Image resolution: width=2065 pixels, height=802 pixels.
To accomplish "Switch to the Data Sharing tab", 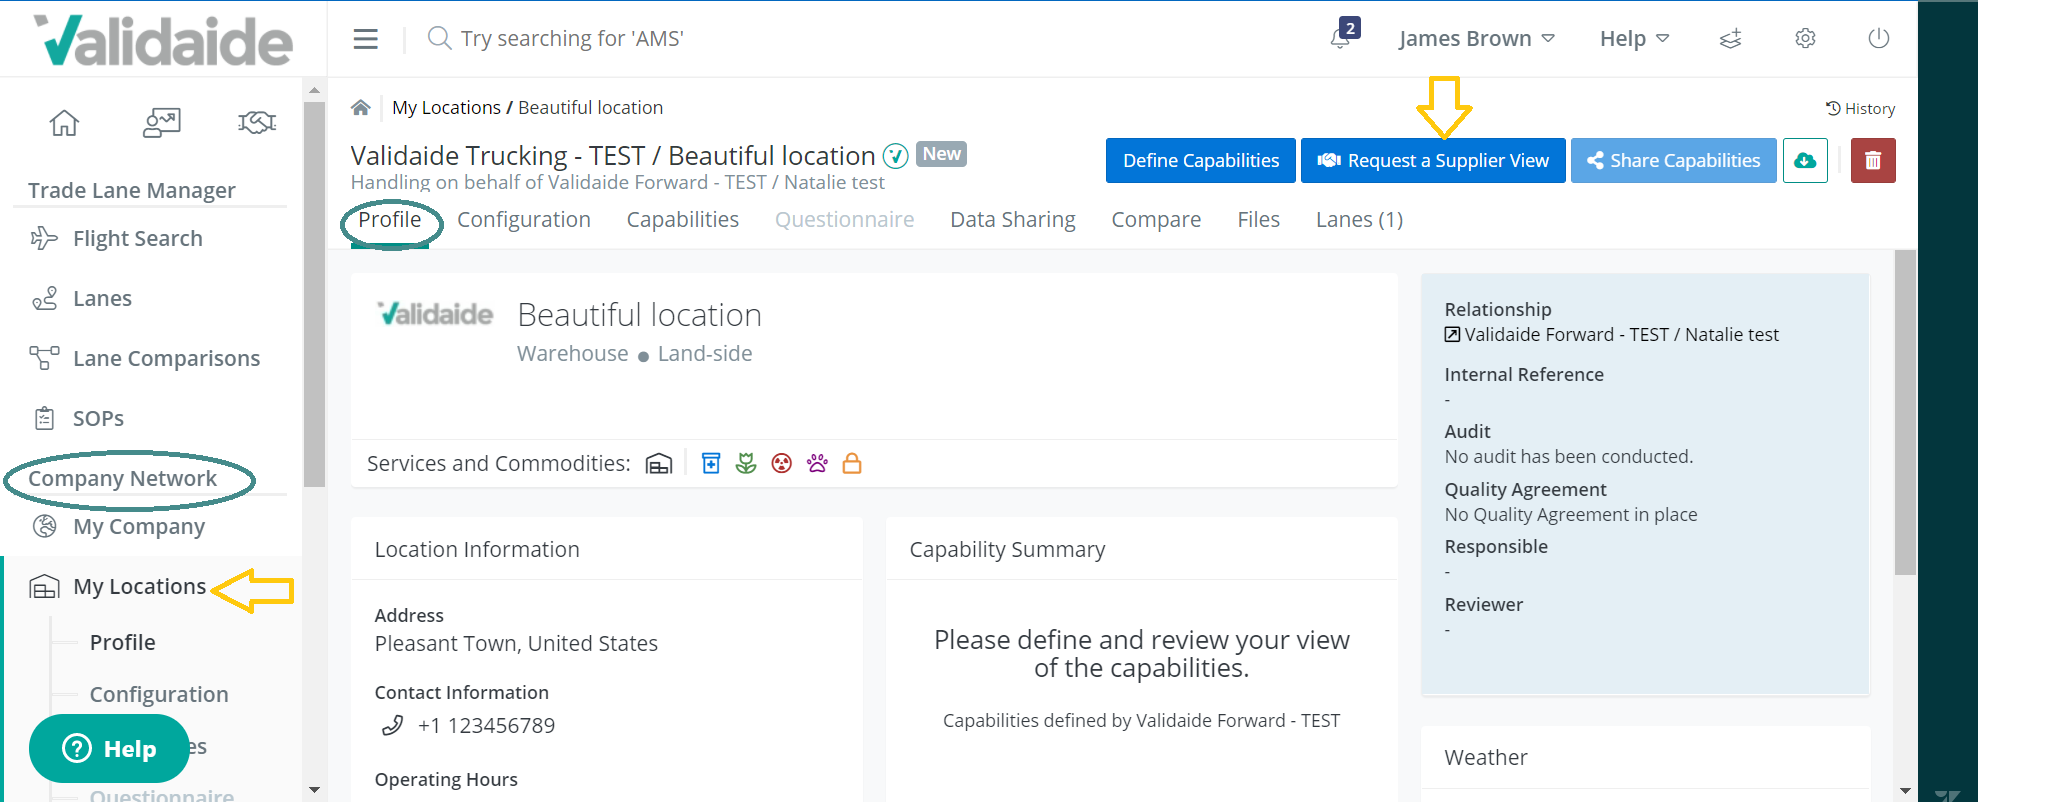I will 1013,220.
